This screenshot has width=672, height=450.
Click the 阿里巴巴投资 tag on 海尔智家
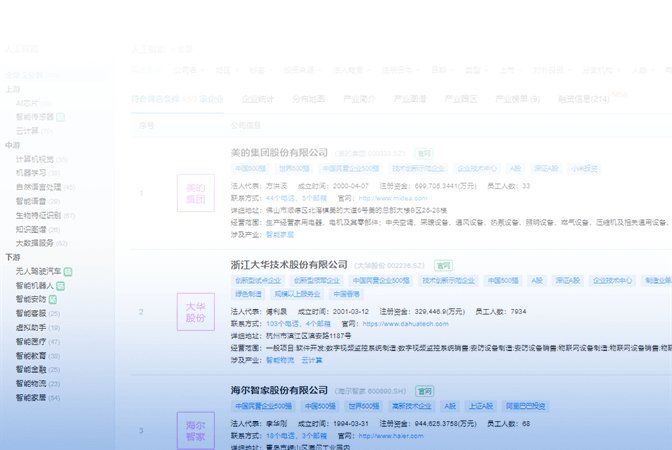(x=526, y=406)
